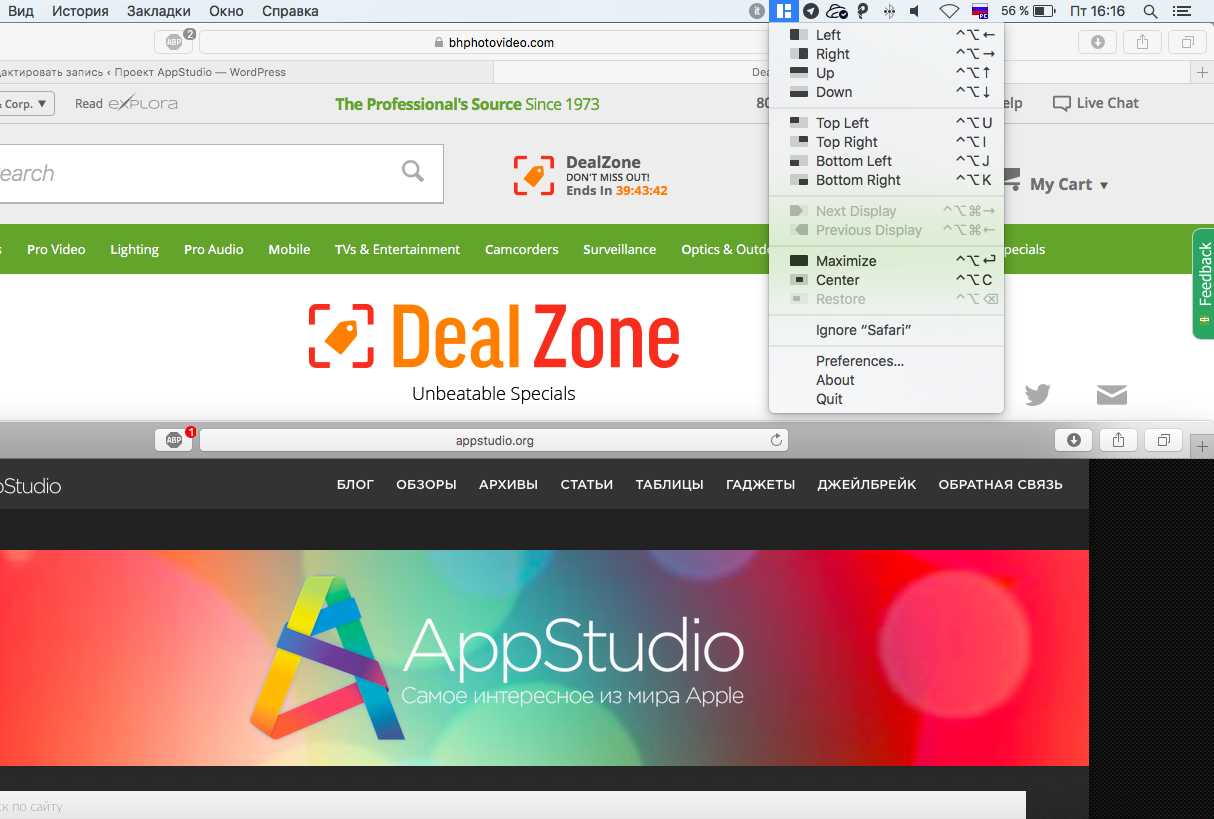Click the ОБЗОРЫ navigation link

(x=426, y=484)
